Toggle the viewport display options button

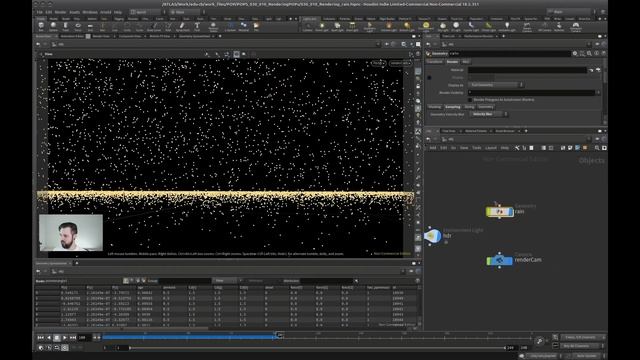(418, 249)
